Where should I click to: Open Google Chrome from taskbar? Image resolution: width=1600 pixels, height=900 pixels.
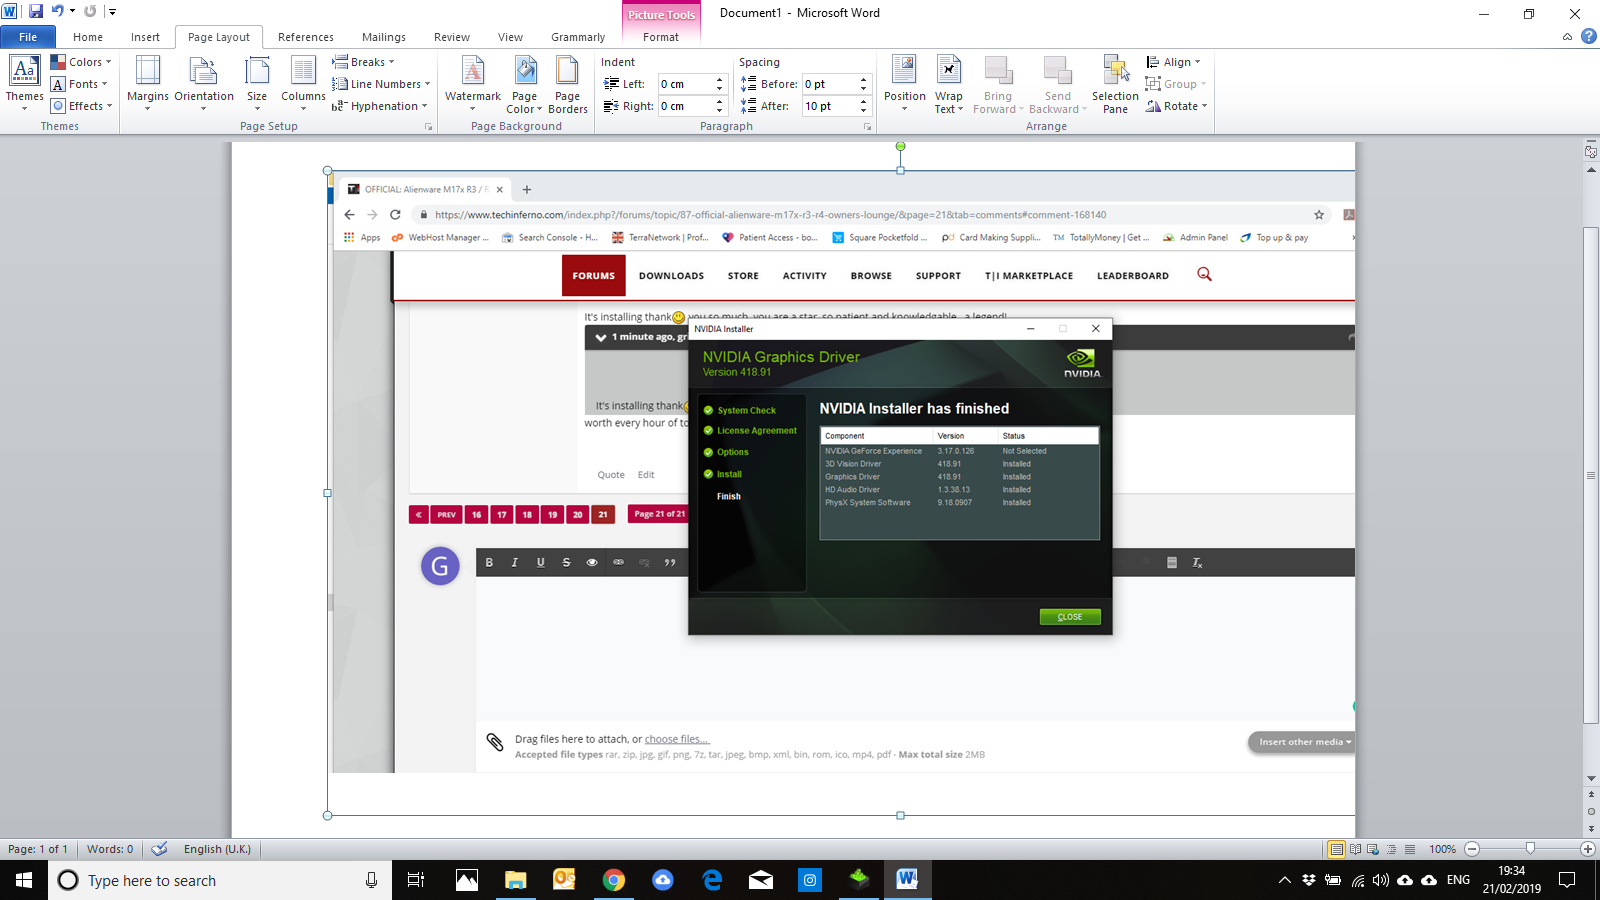614,880
